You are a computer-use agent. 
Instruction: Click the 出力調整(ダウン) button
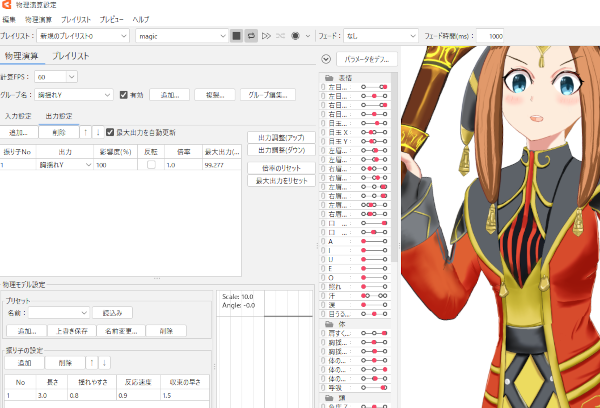click(x=281, y=150)
